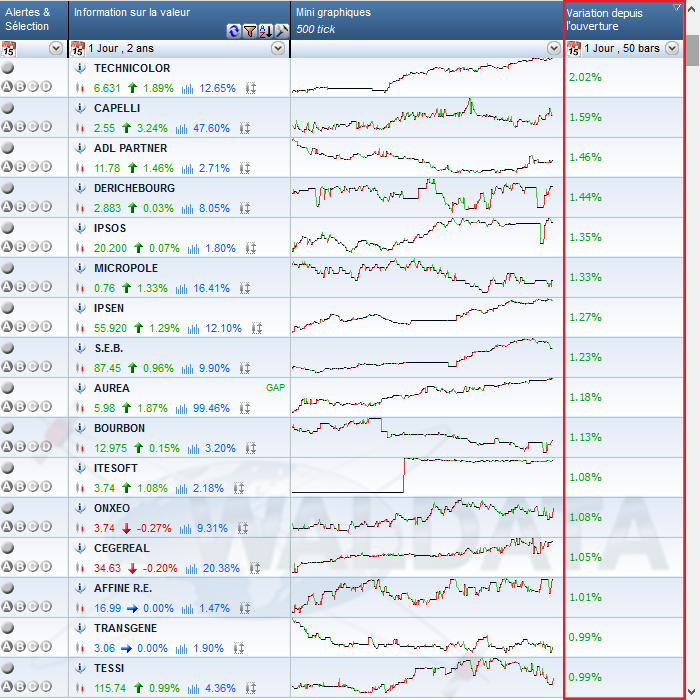Click calendar icon beside '1 Jour , 50 bars'
The image size is (700, 700).
click(x=574, y=48)
